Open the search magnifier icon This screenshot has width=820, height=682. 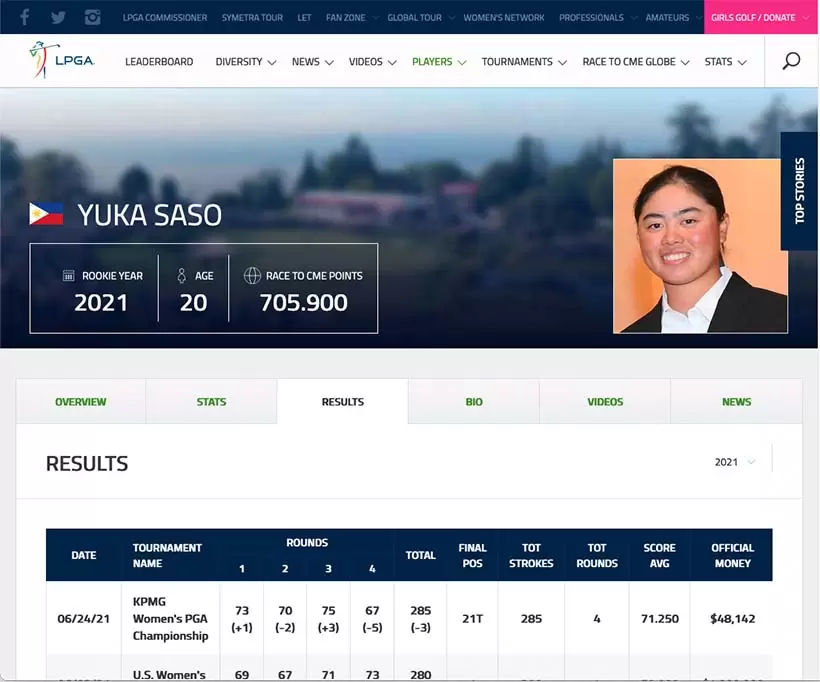point(791,61)
